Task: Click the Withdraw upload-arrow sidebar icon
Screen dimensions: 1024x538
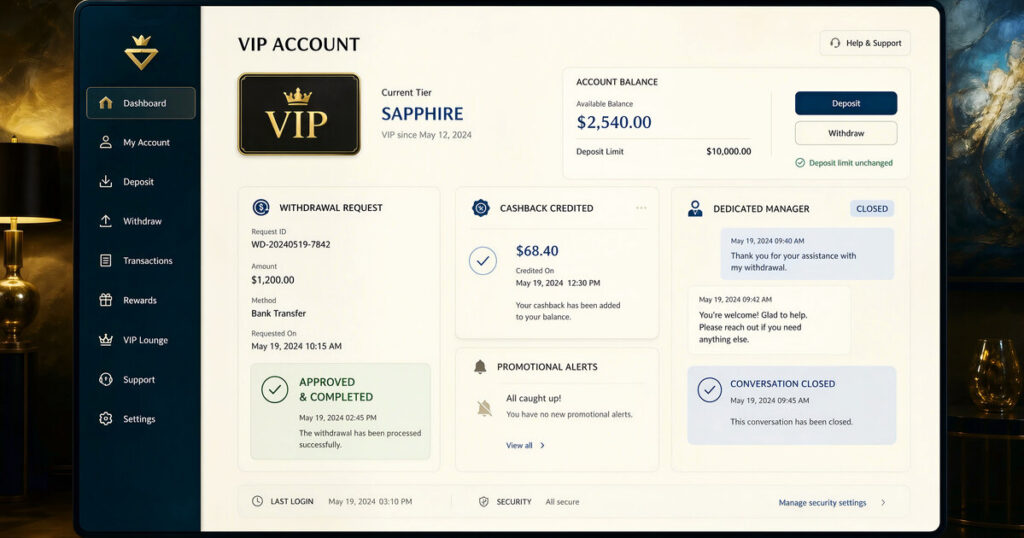Action: 106,221
